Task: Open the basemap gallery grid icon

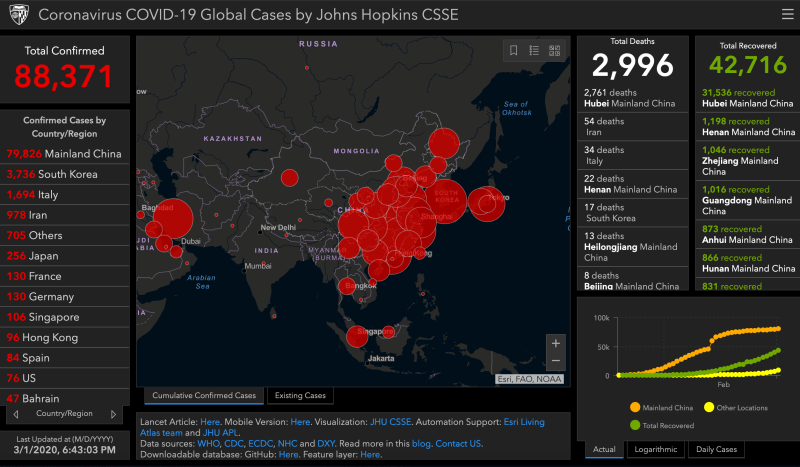Action: [x=554, y=50]
